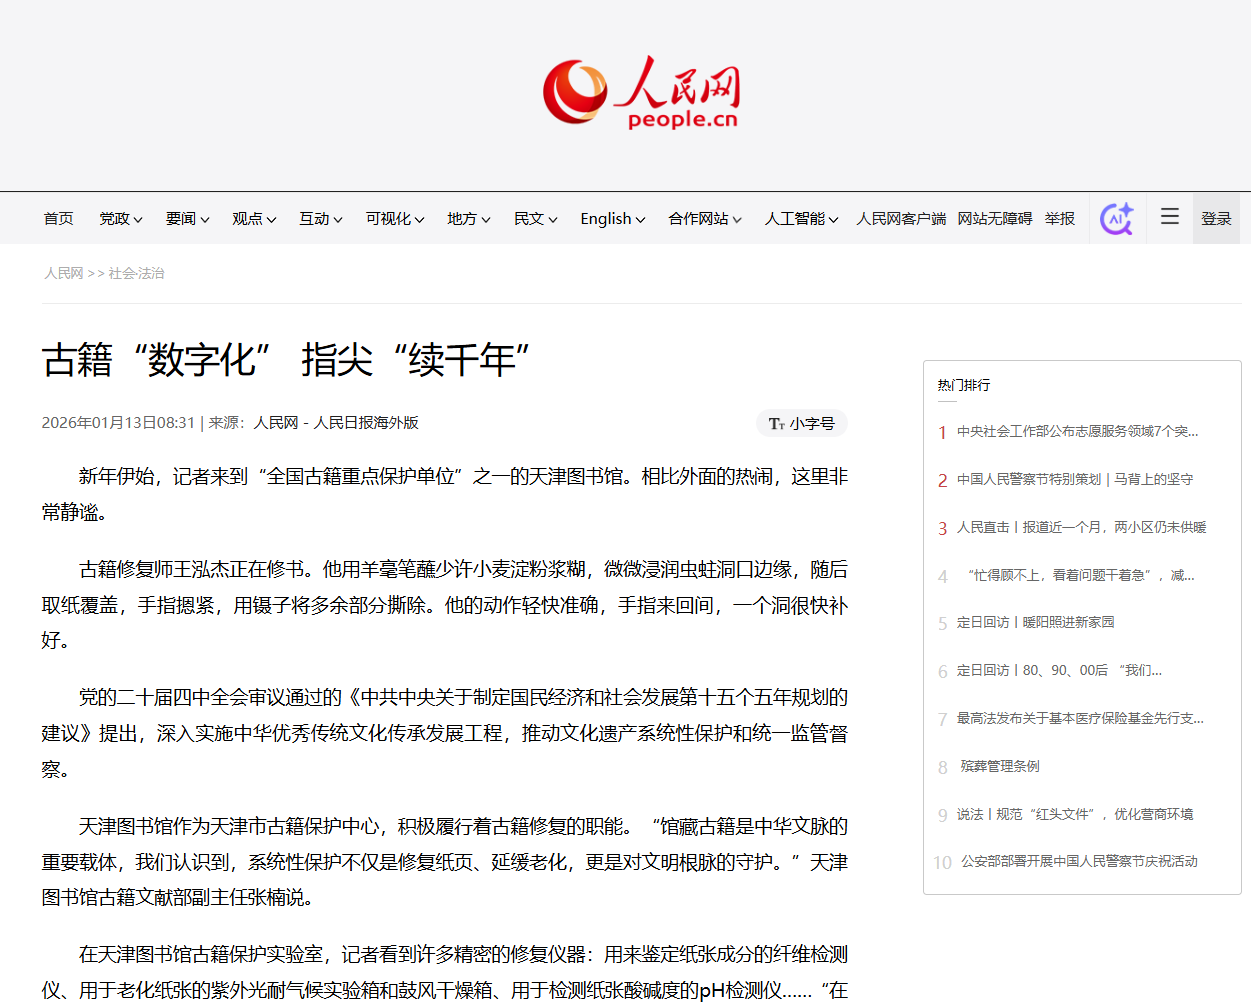Open the AI search icon
This screenshot has width=1251, height=1004.
coord(1116,218)
